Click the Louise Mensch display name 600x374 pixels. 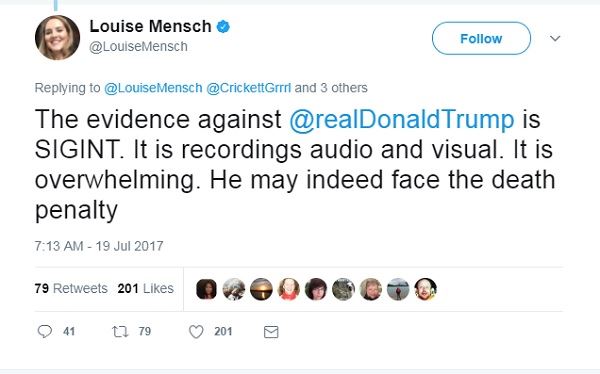point(150,26)
